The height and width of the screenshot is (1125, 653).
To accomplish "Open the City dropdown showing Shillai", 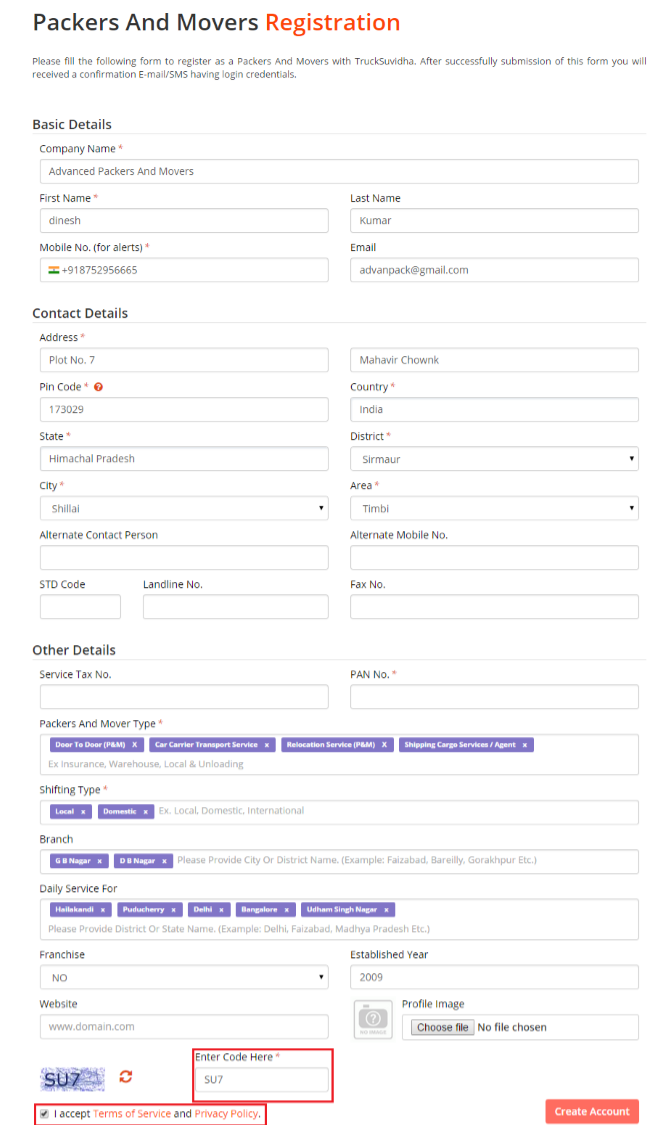I will (184, 508).
